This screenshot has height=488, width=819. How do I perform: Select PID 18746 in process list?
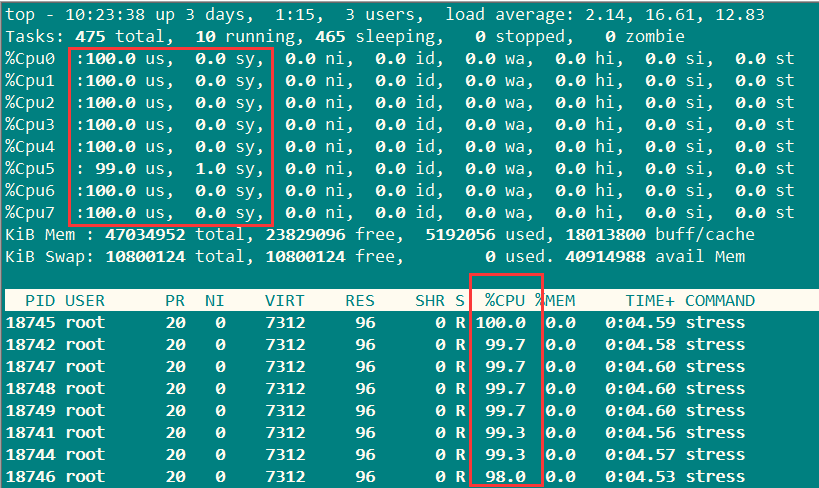click(x=29, y=476)
